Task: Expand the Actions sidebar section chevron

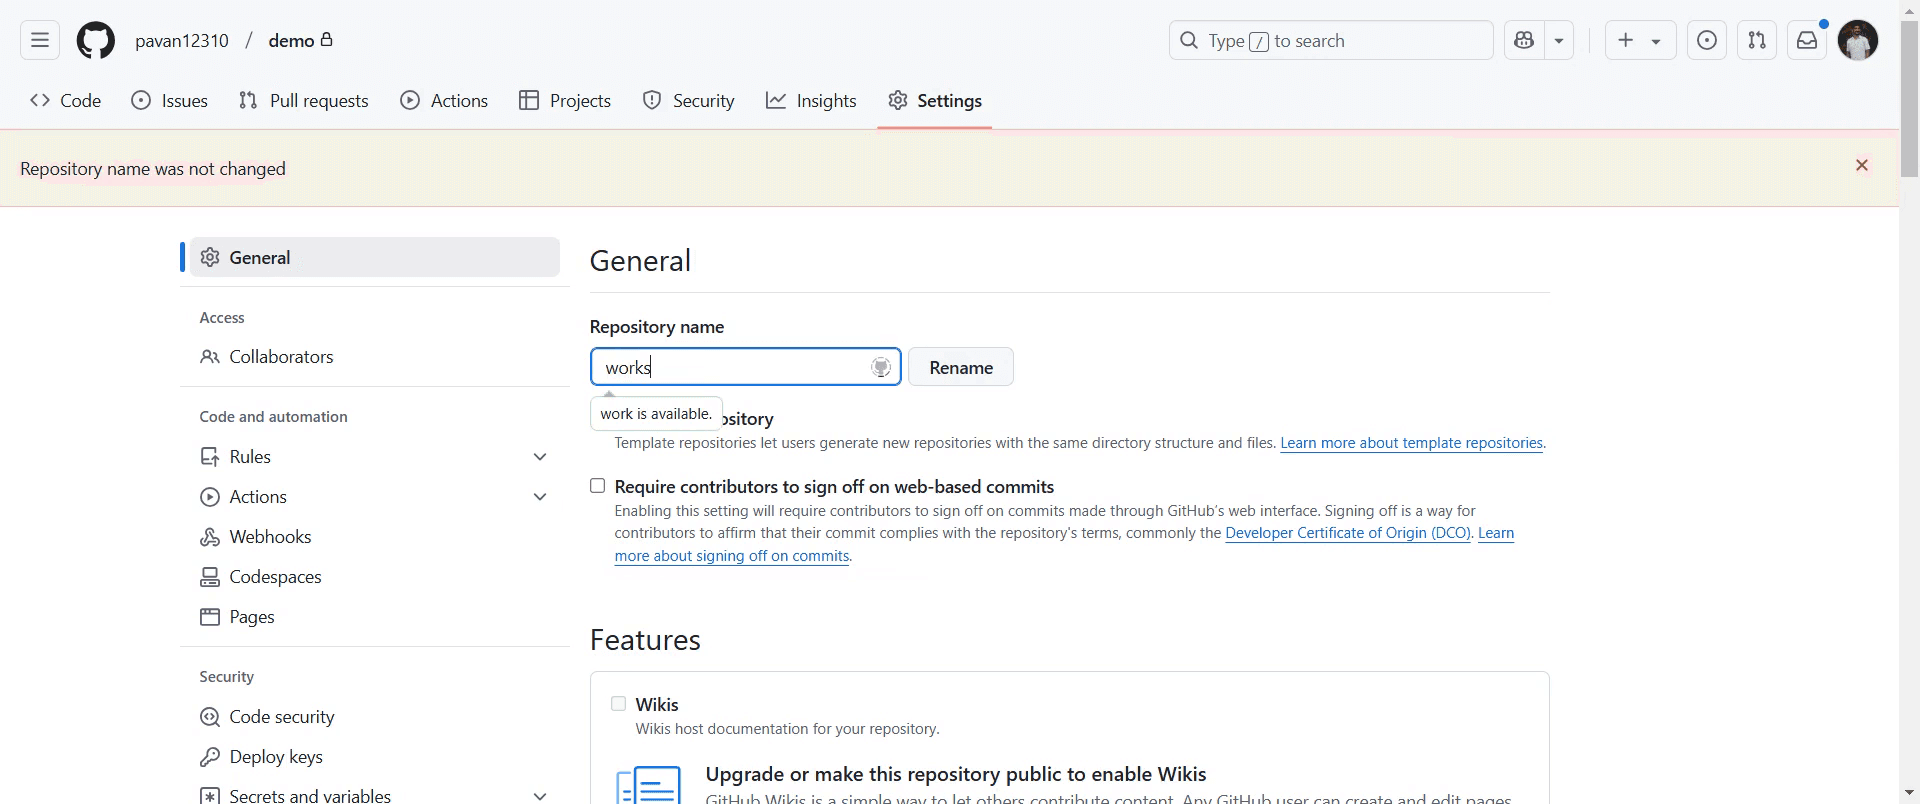Action: pos(540,497)
